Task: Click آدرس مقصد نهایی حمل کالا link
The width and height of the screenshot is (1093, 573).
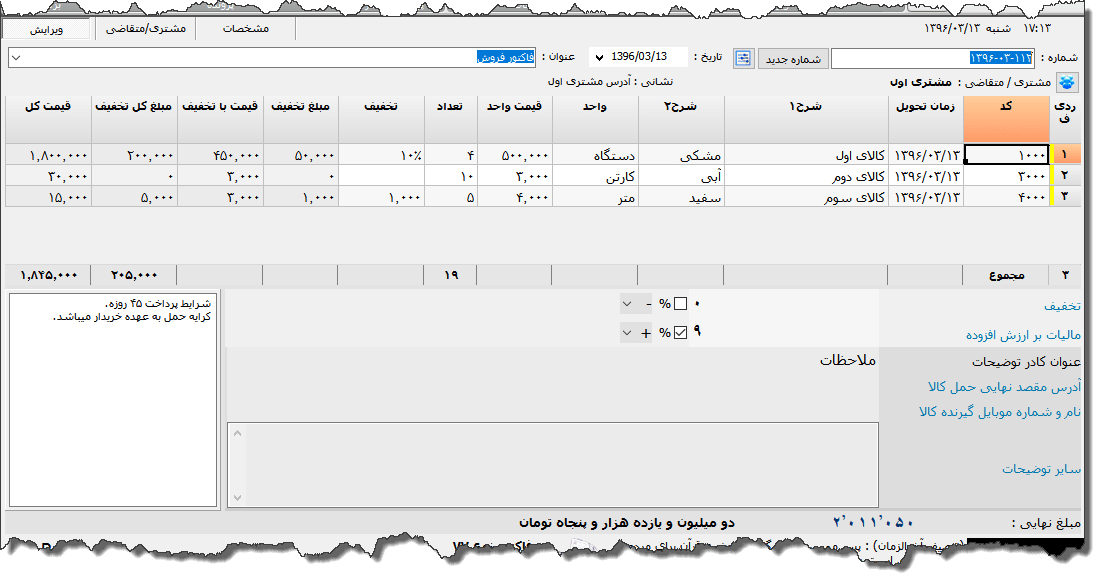Action: click(x=1004, y=386)
